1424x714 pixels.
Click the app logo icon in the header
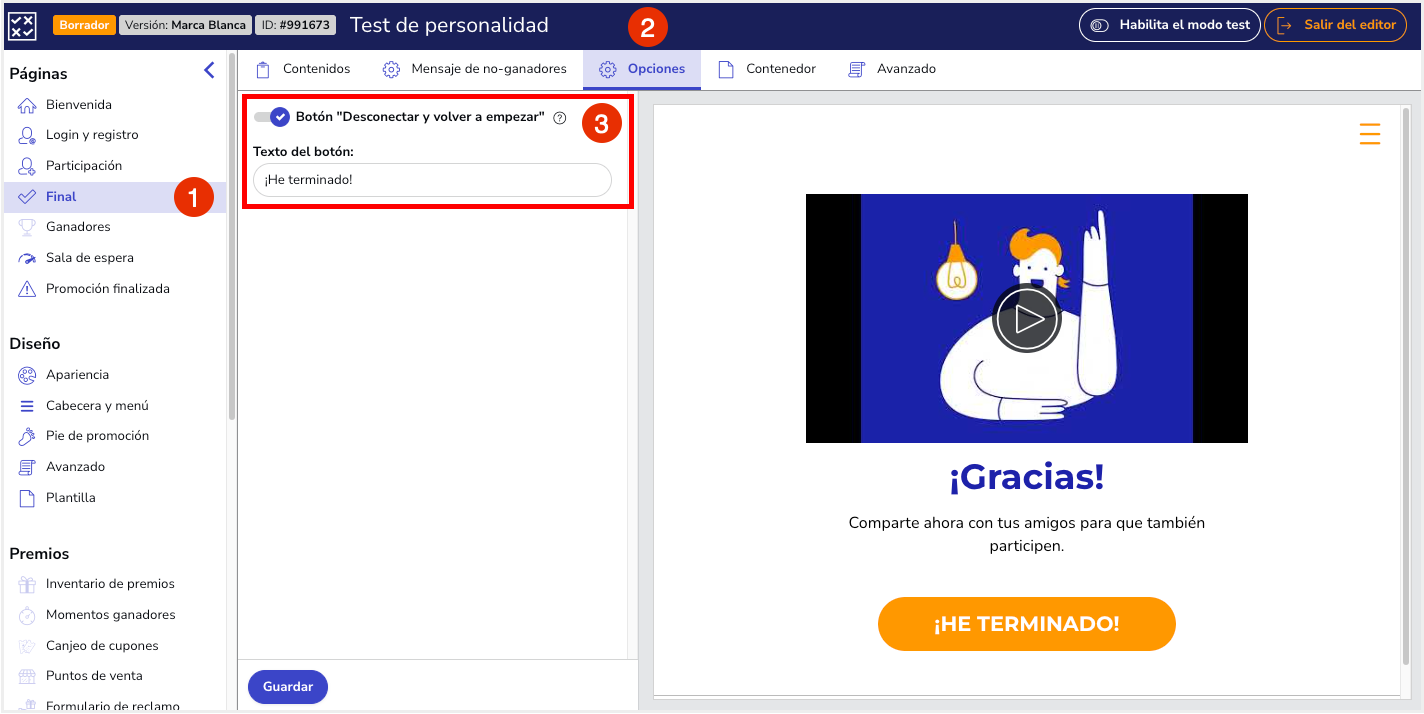[x=22, y=25]
